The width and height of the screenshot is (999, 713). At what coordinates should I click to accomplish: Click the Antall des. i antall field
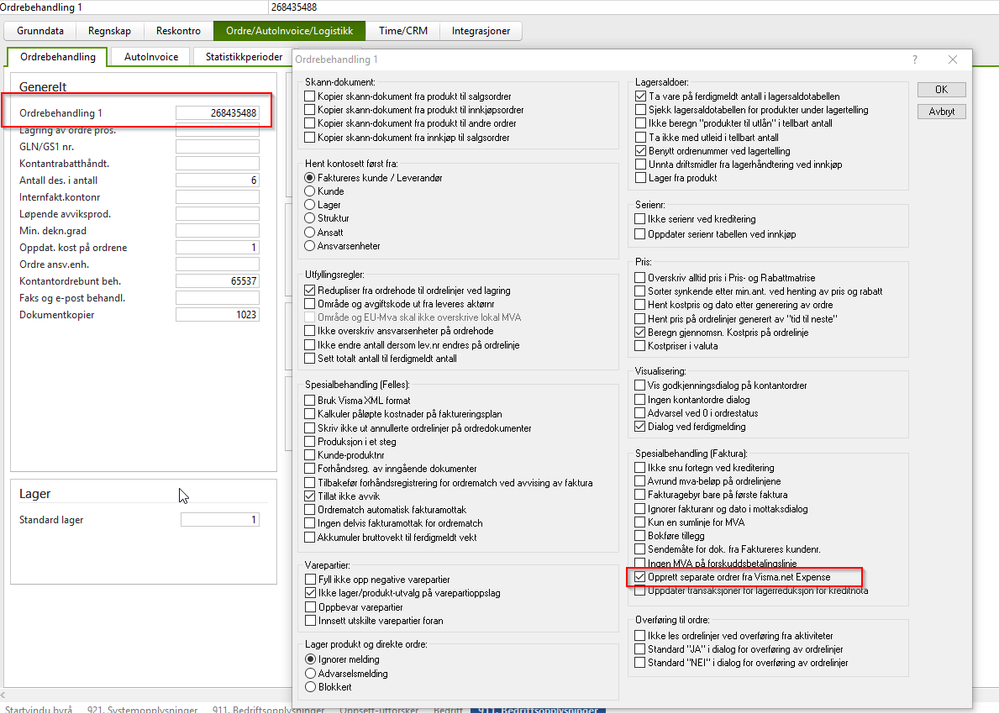(x=217, y=180)
